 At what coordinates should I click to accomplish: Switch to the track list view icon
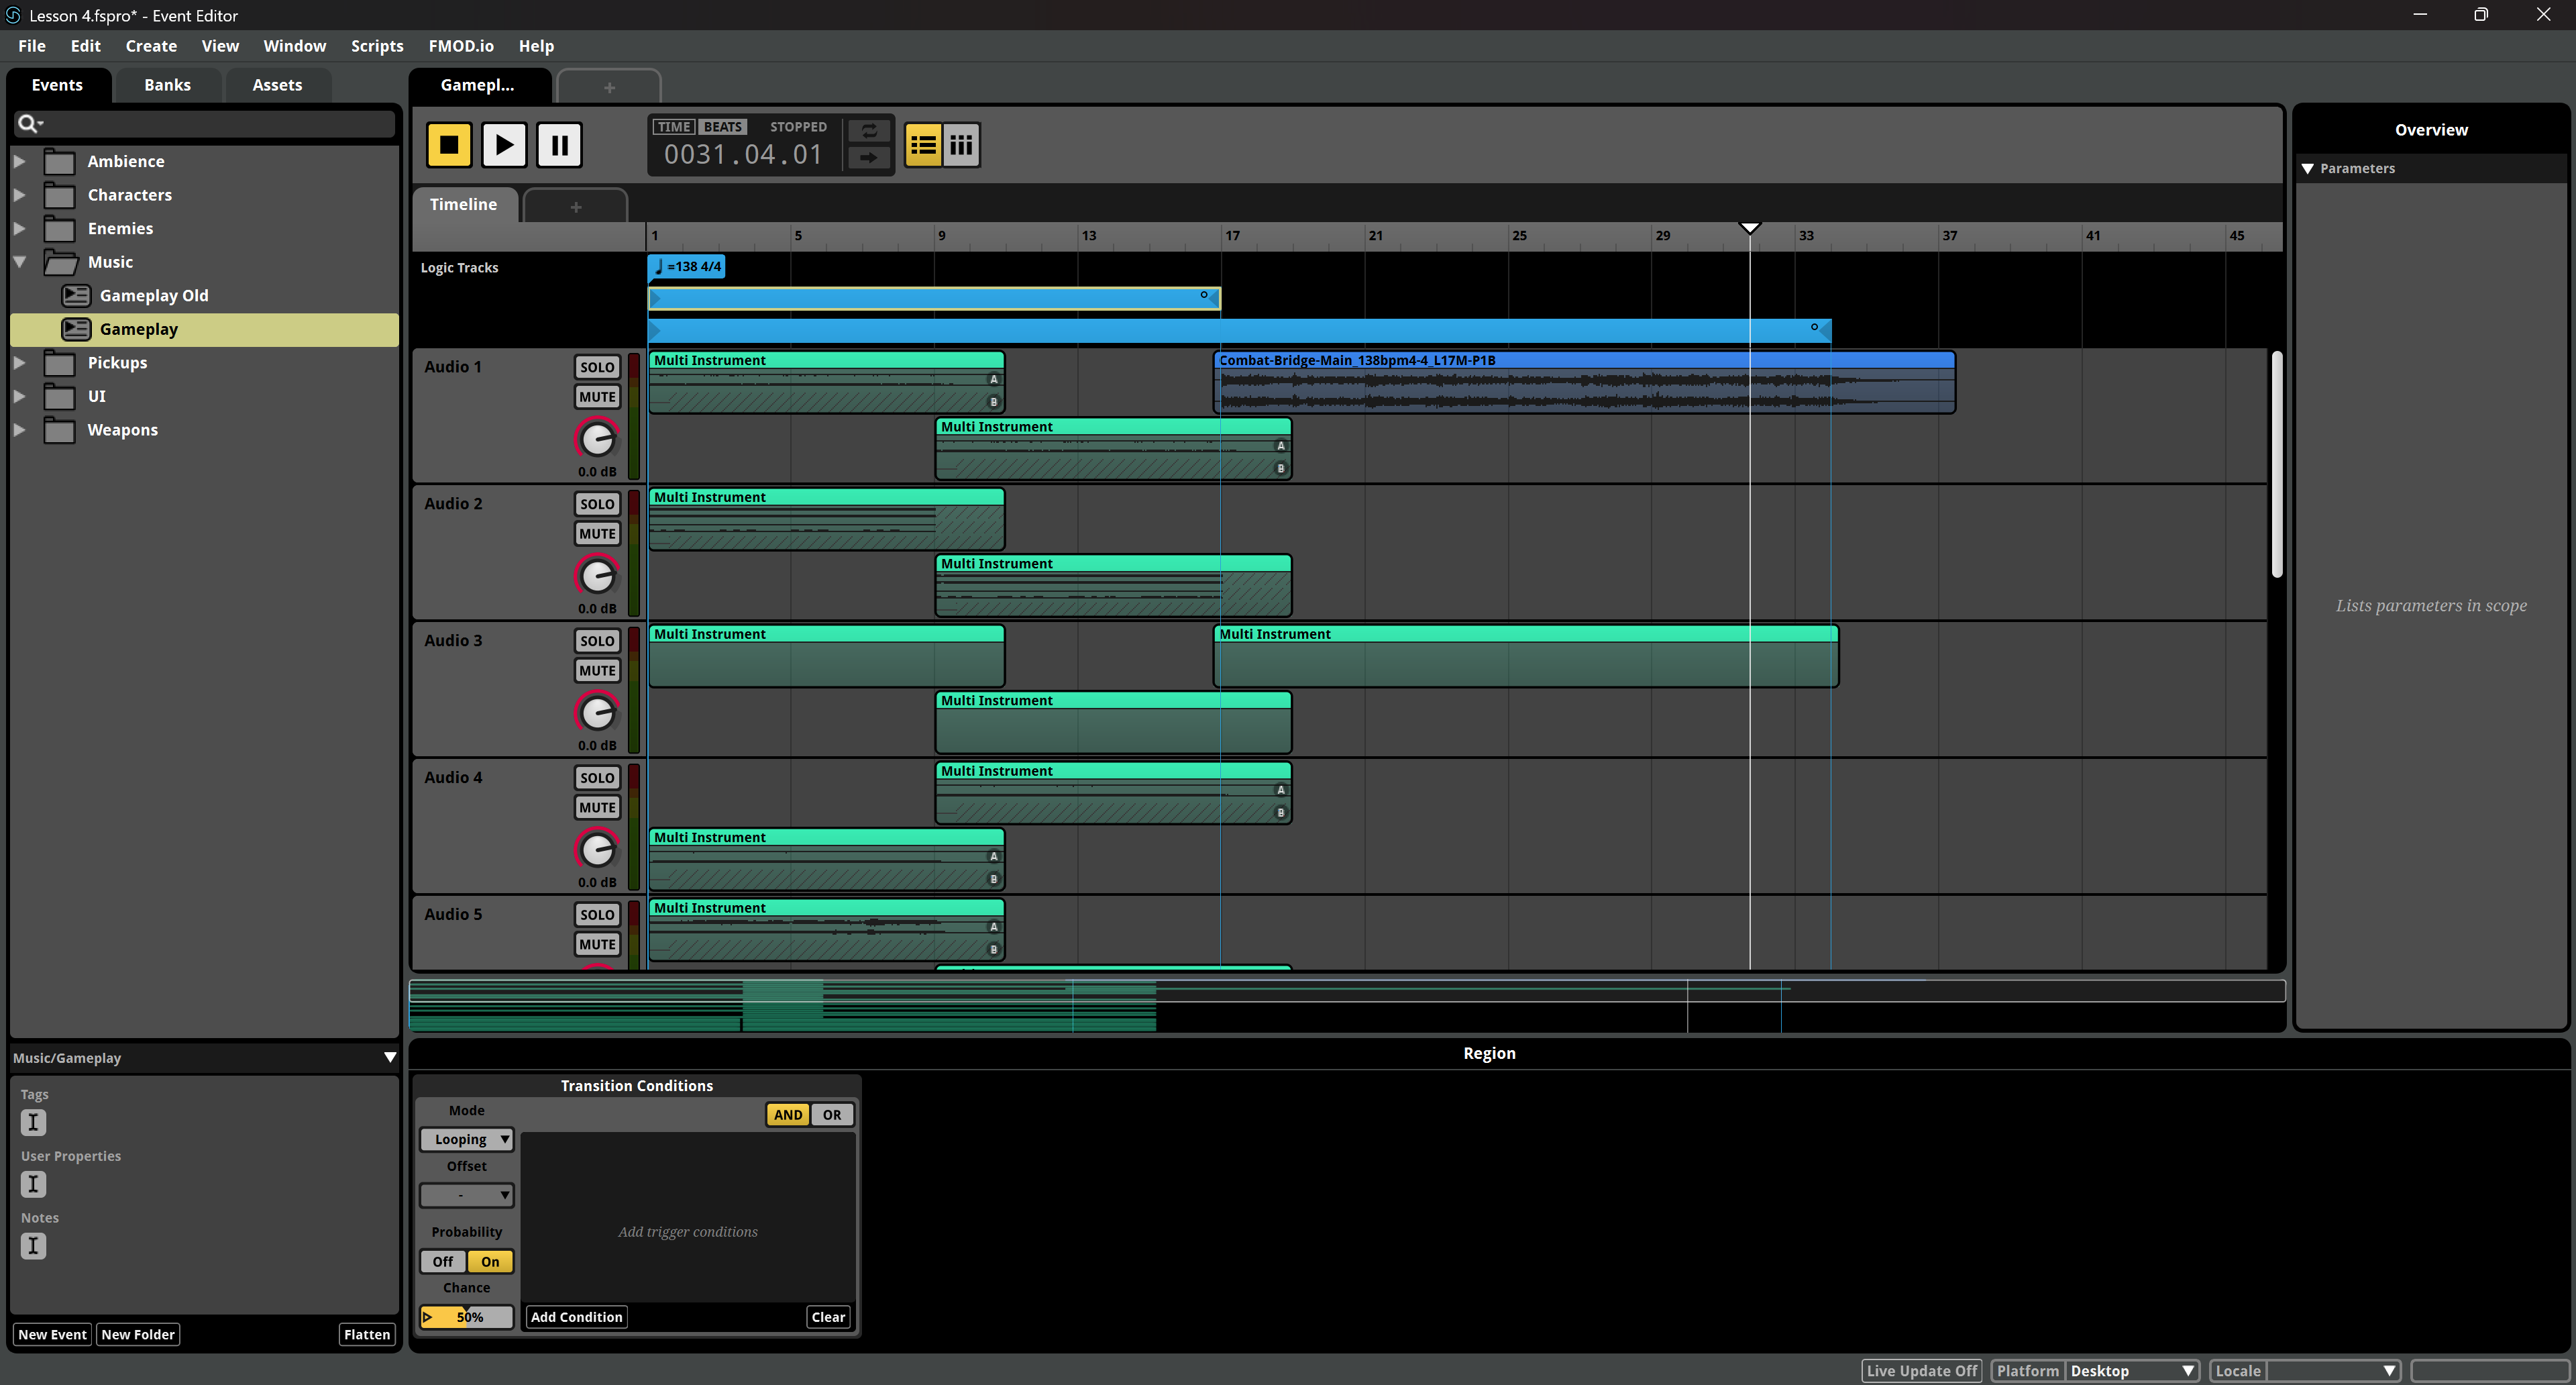[x=923, y=145]
